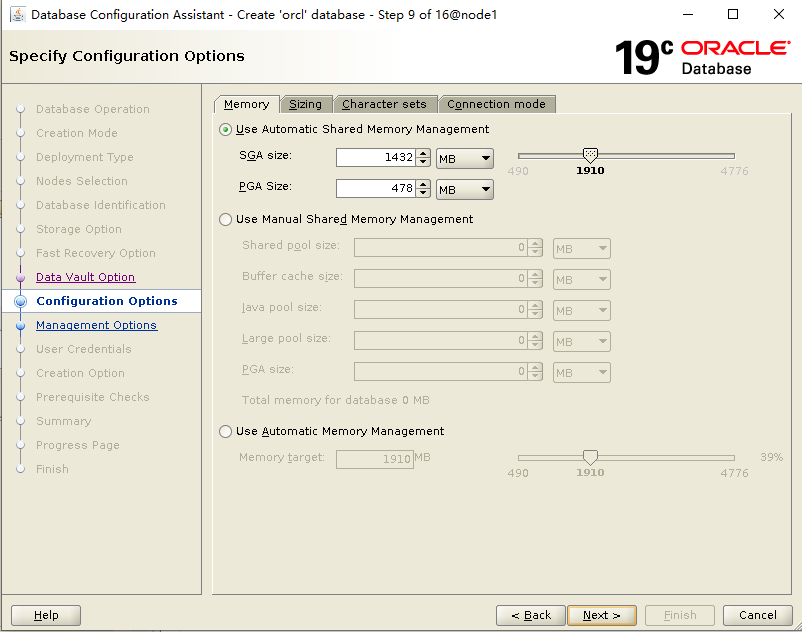
Task: Click Storage Option step in sidebar
Action: pos(79,230)
